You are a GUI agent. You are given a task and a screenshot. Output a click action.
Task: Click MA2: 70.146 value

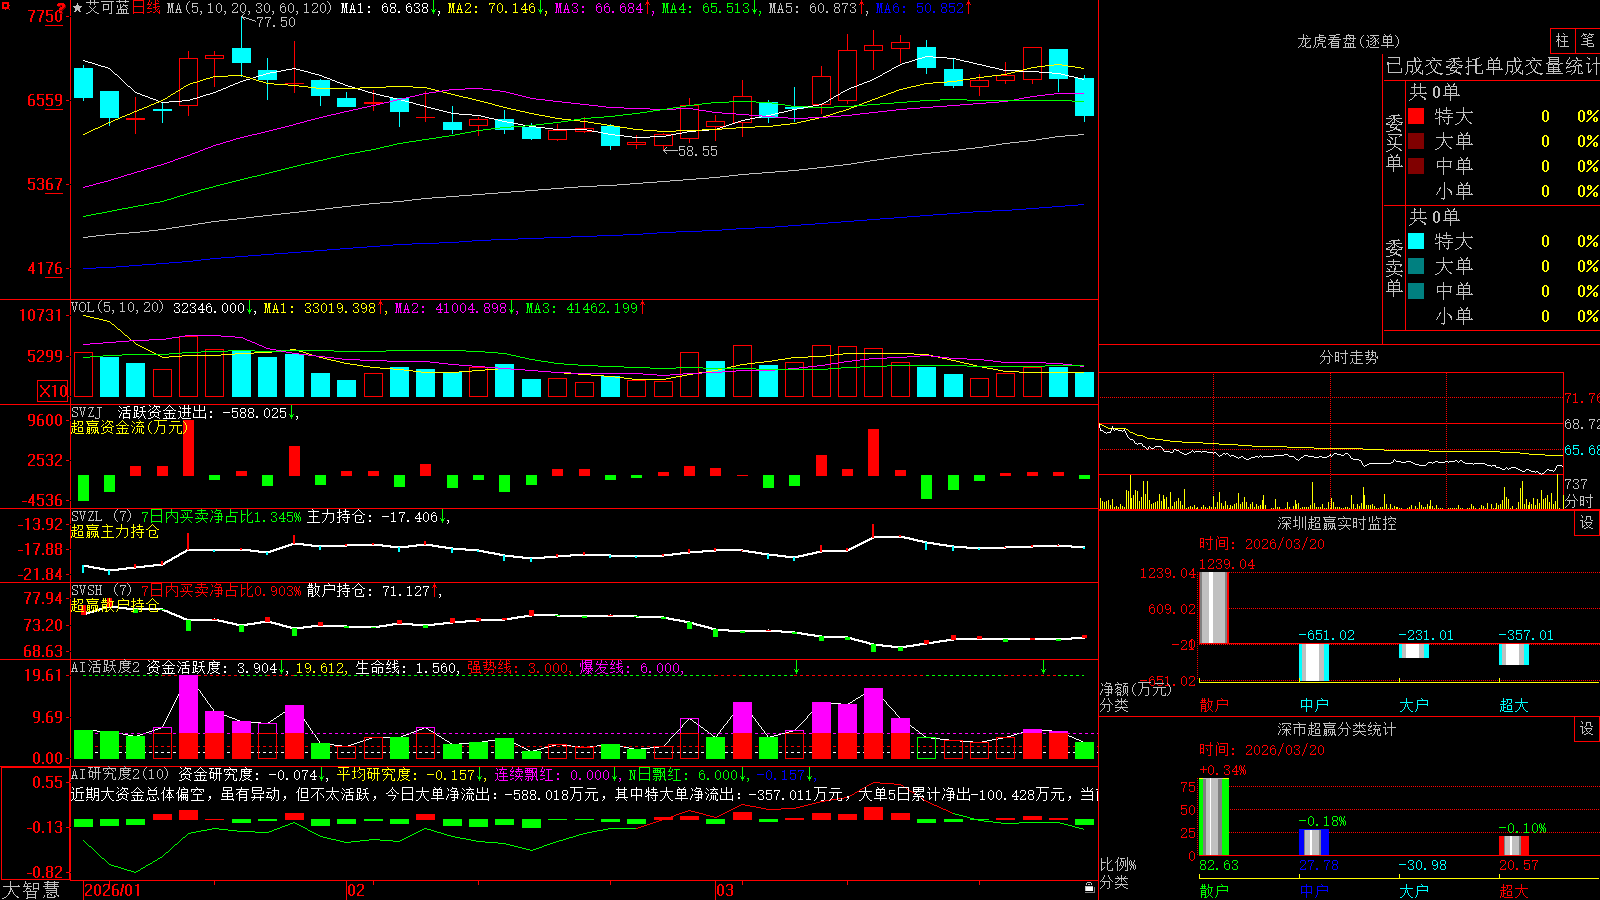(495, 8)
